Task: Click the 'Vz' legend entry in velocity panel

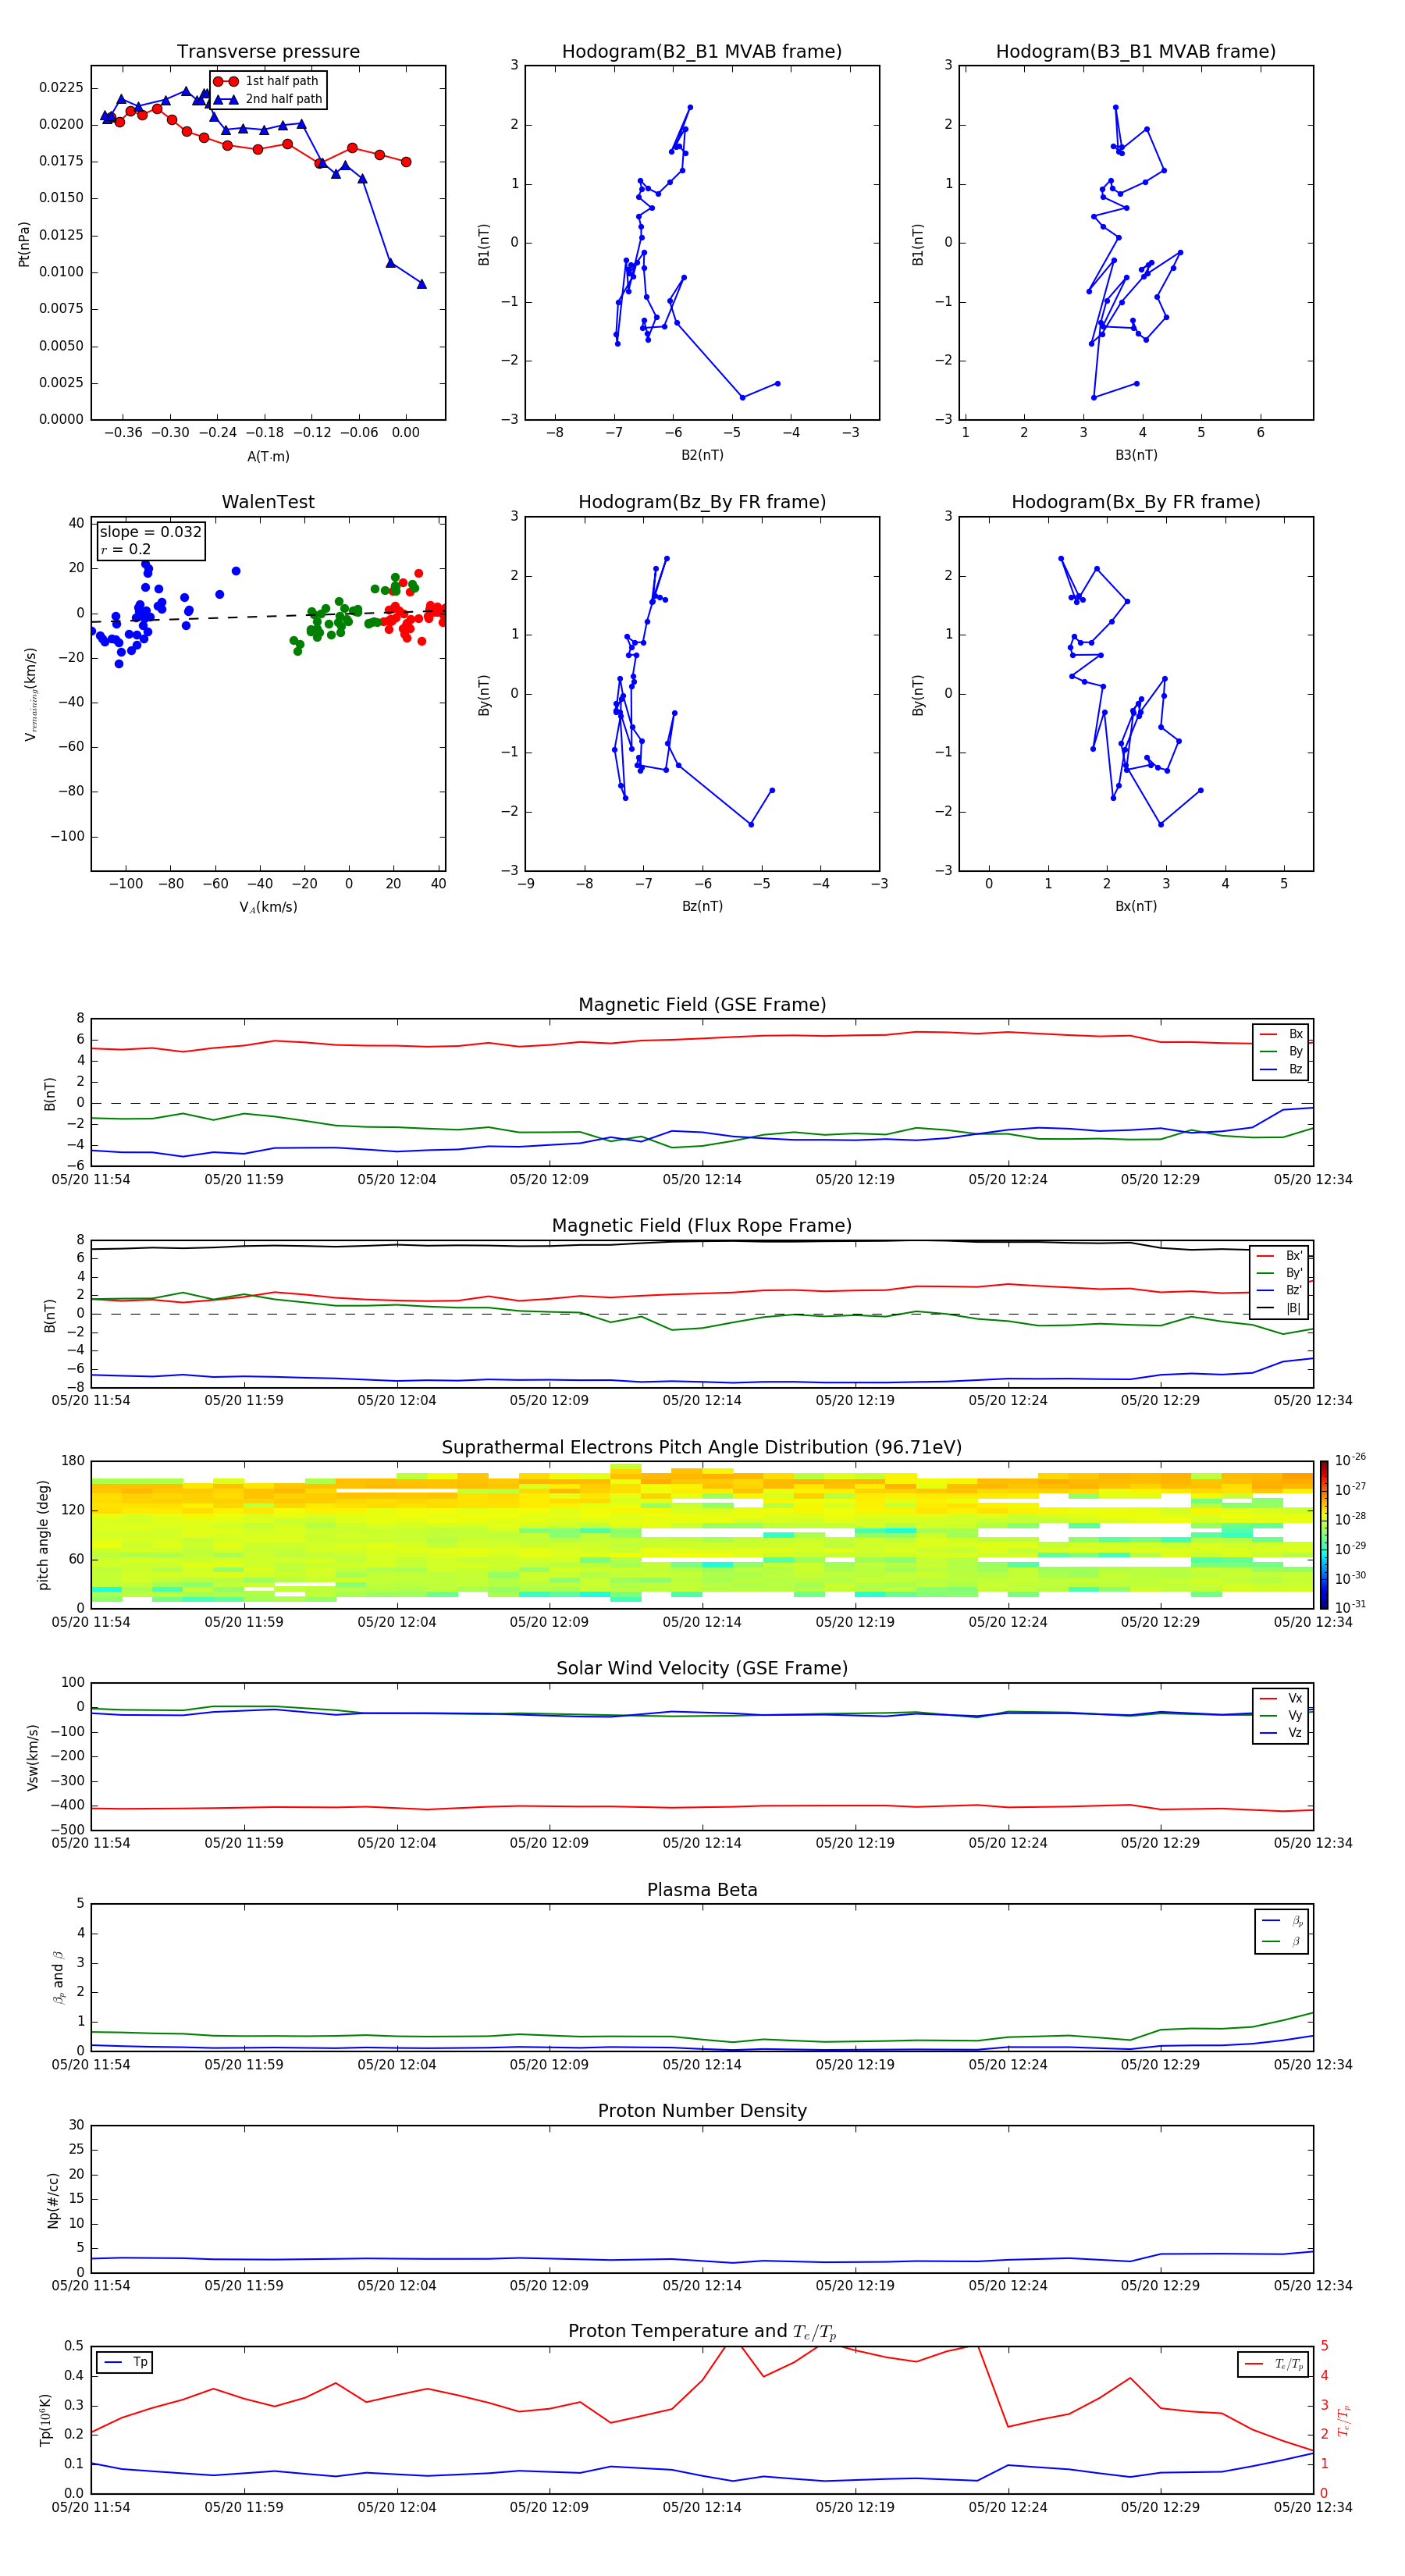Action: (x=1282, y=1733)
